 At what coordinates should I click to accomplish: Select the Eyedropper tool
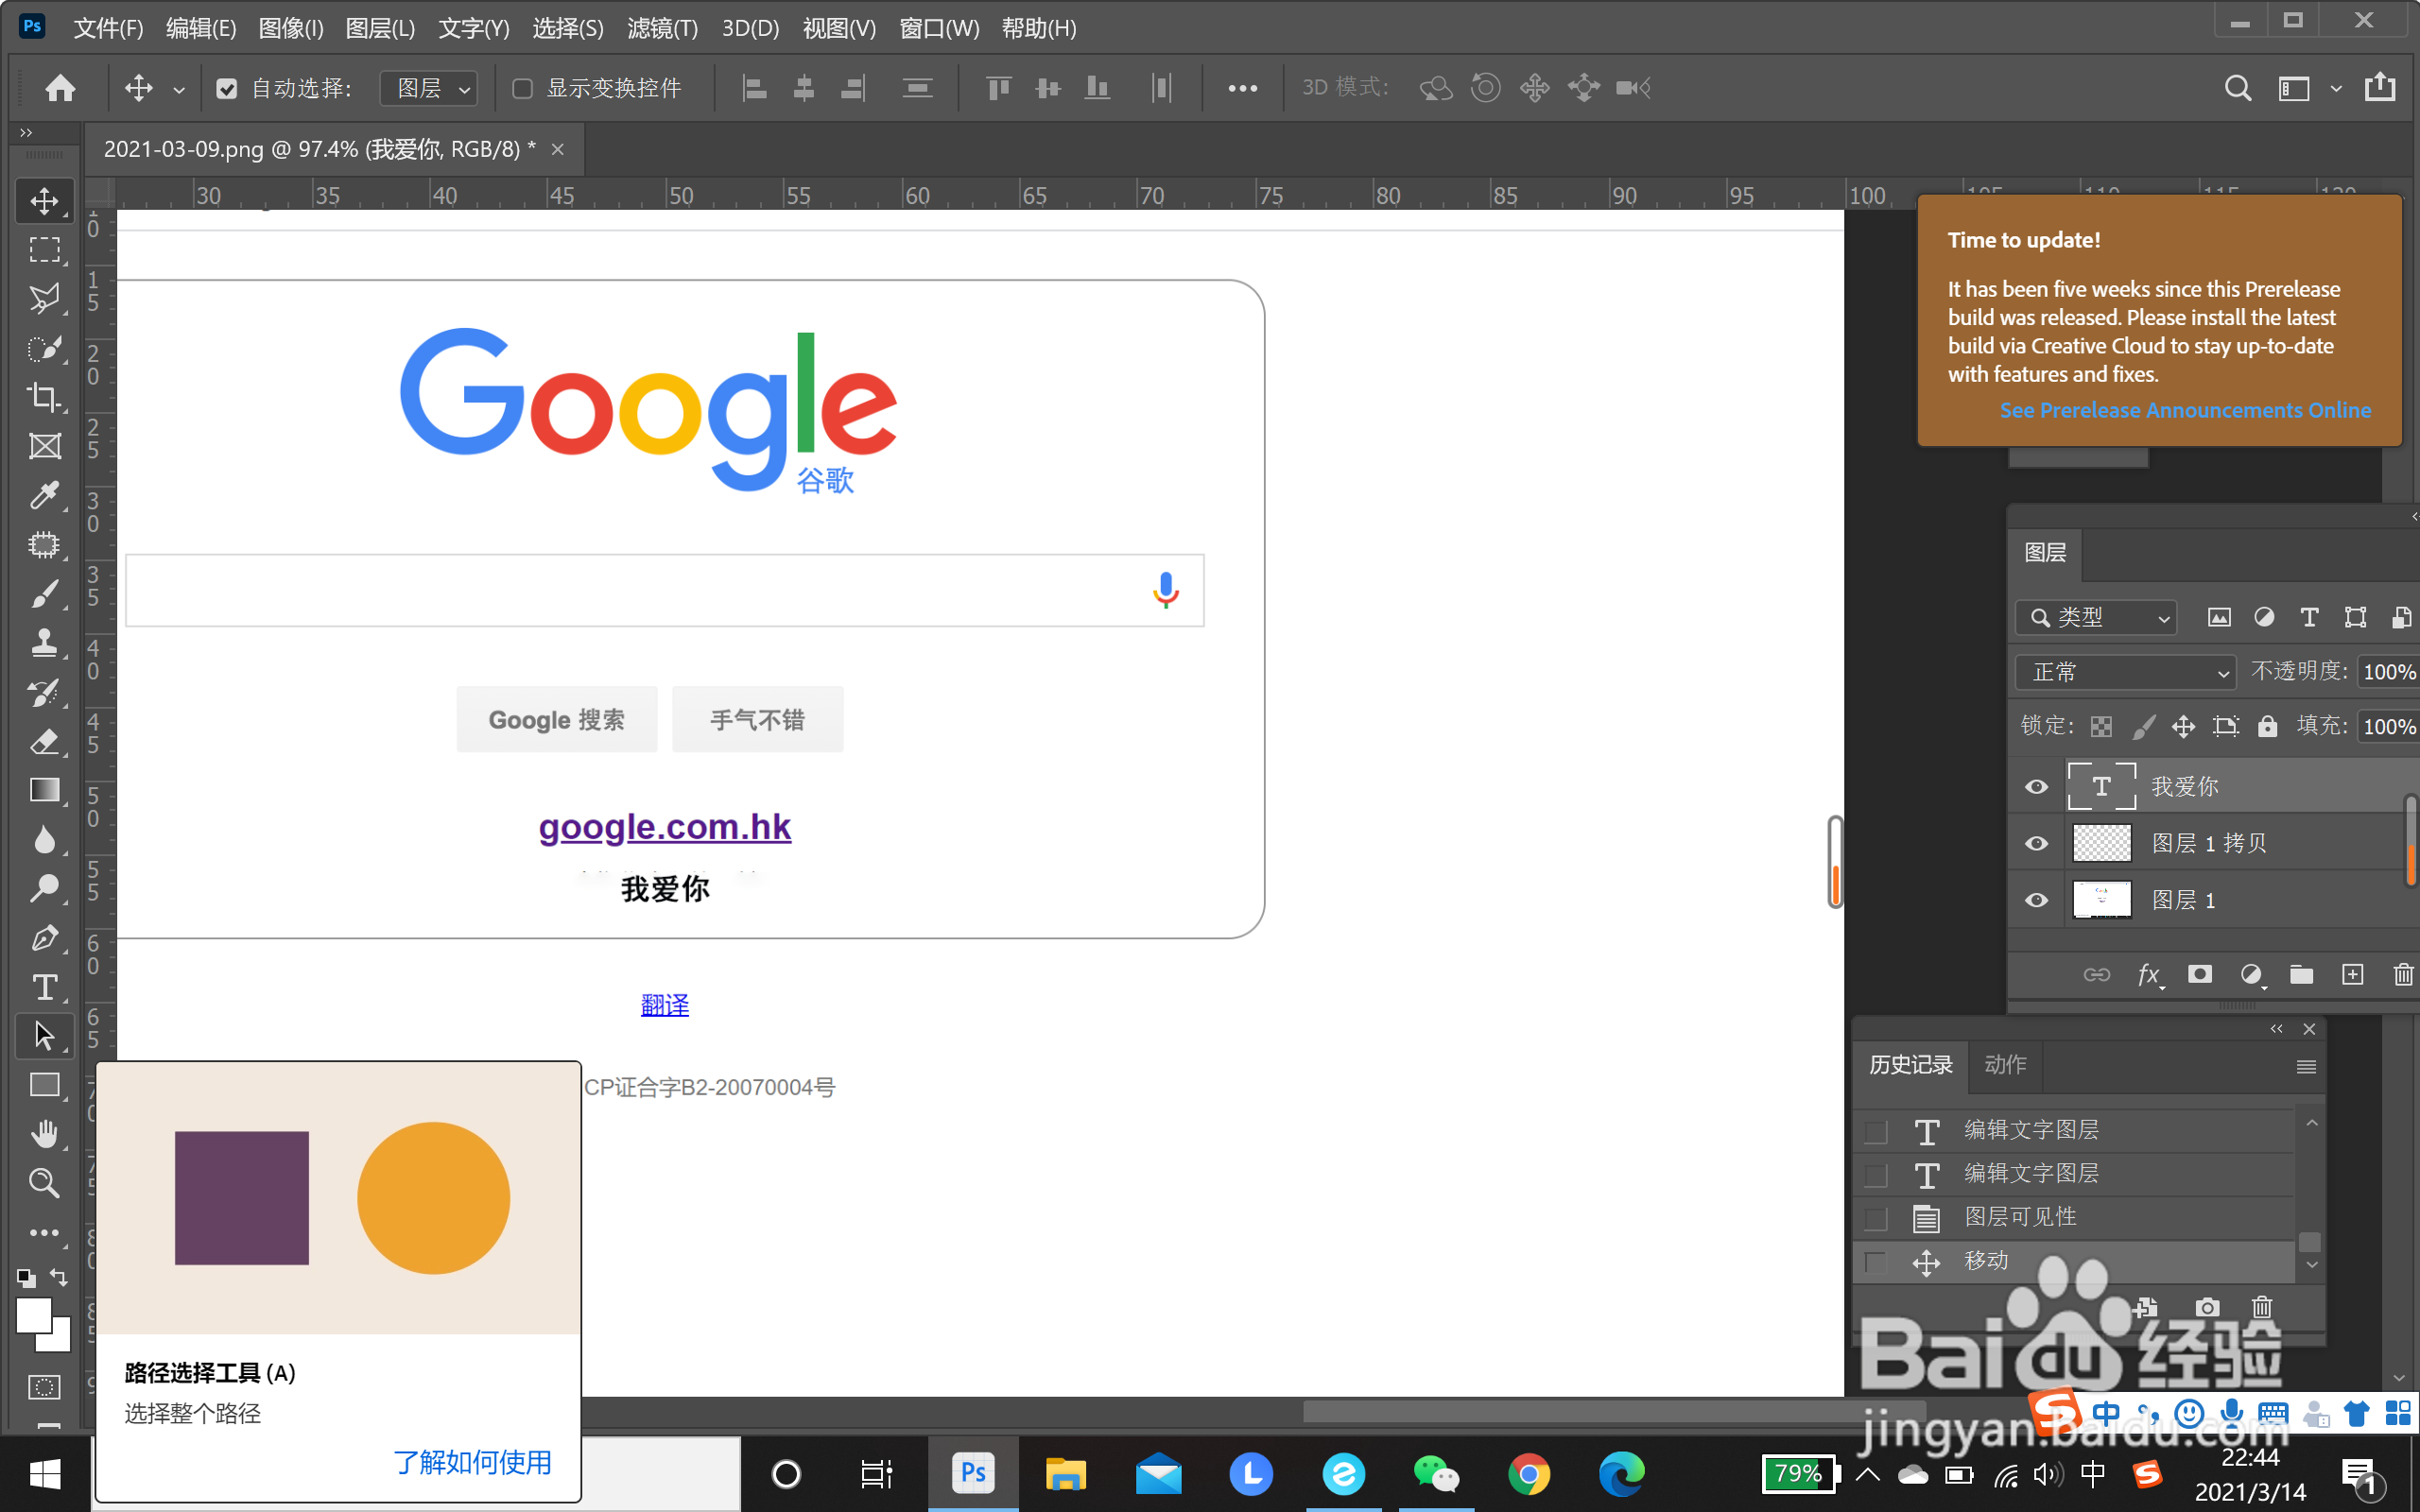[x=44, y=495]
